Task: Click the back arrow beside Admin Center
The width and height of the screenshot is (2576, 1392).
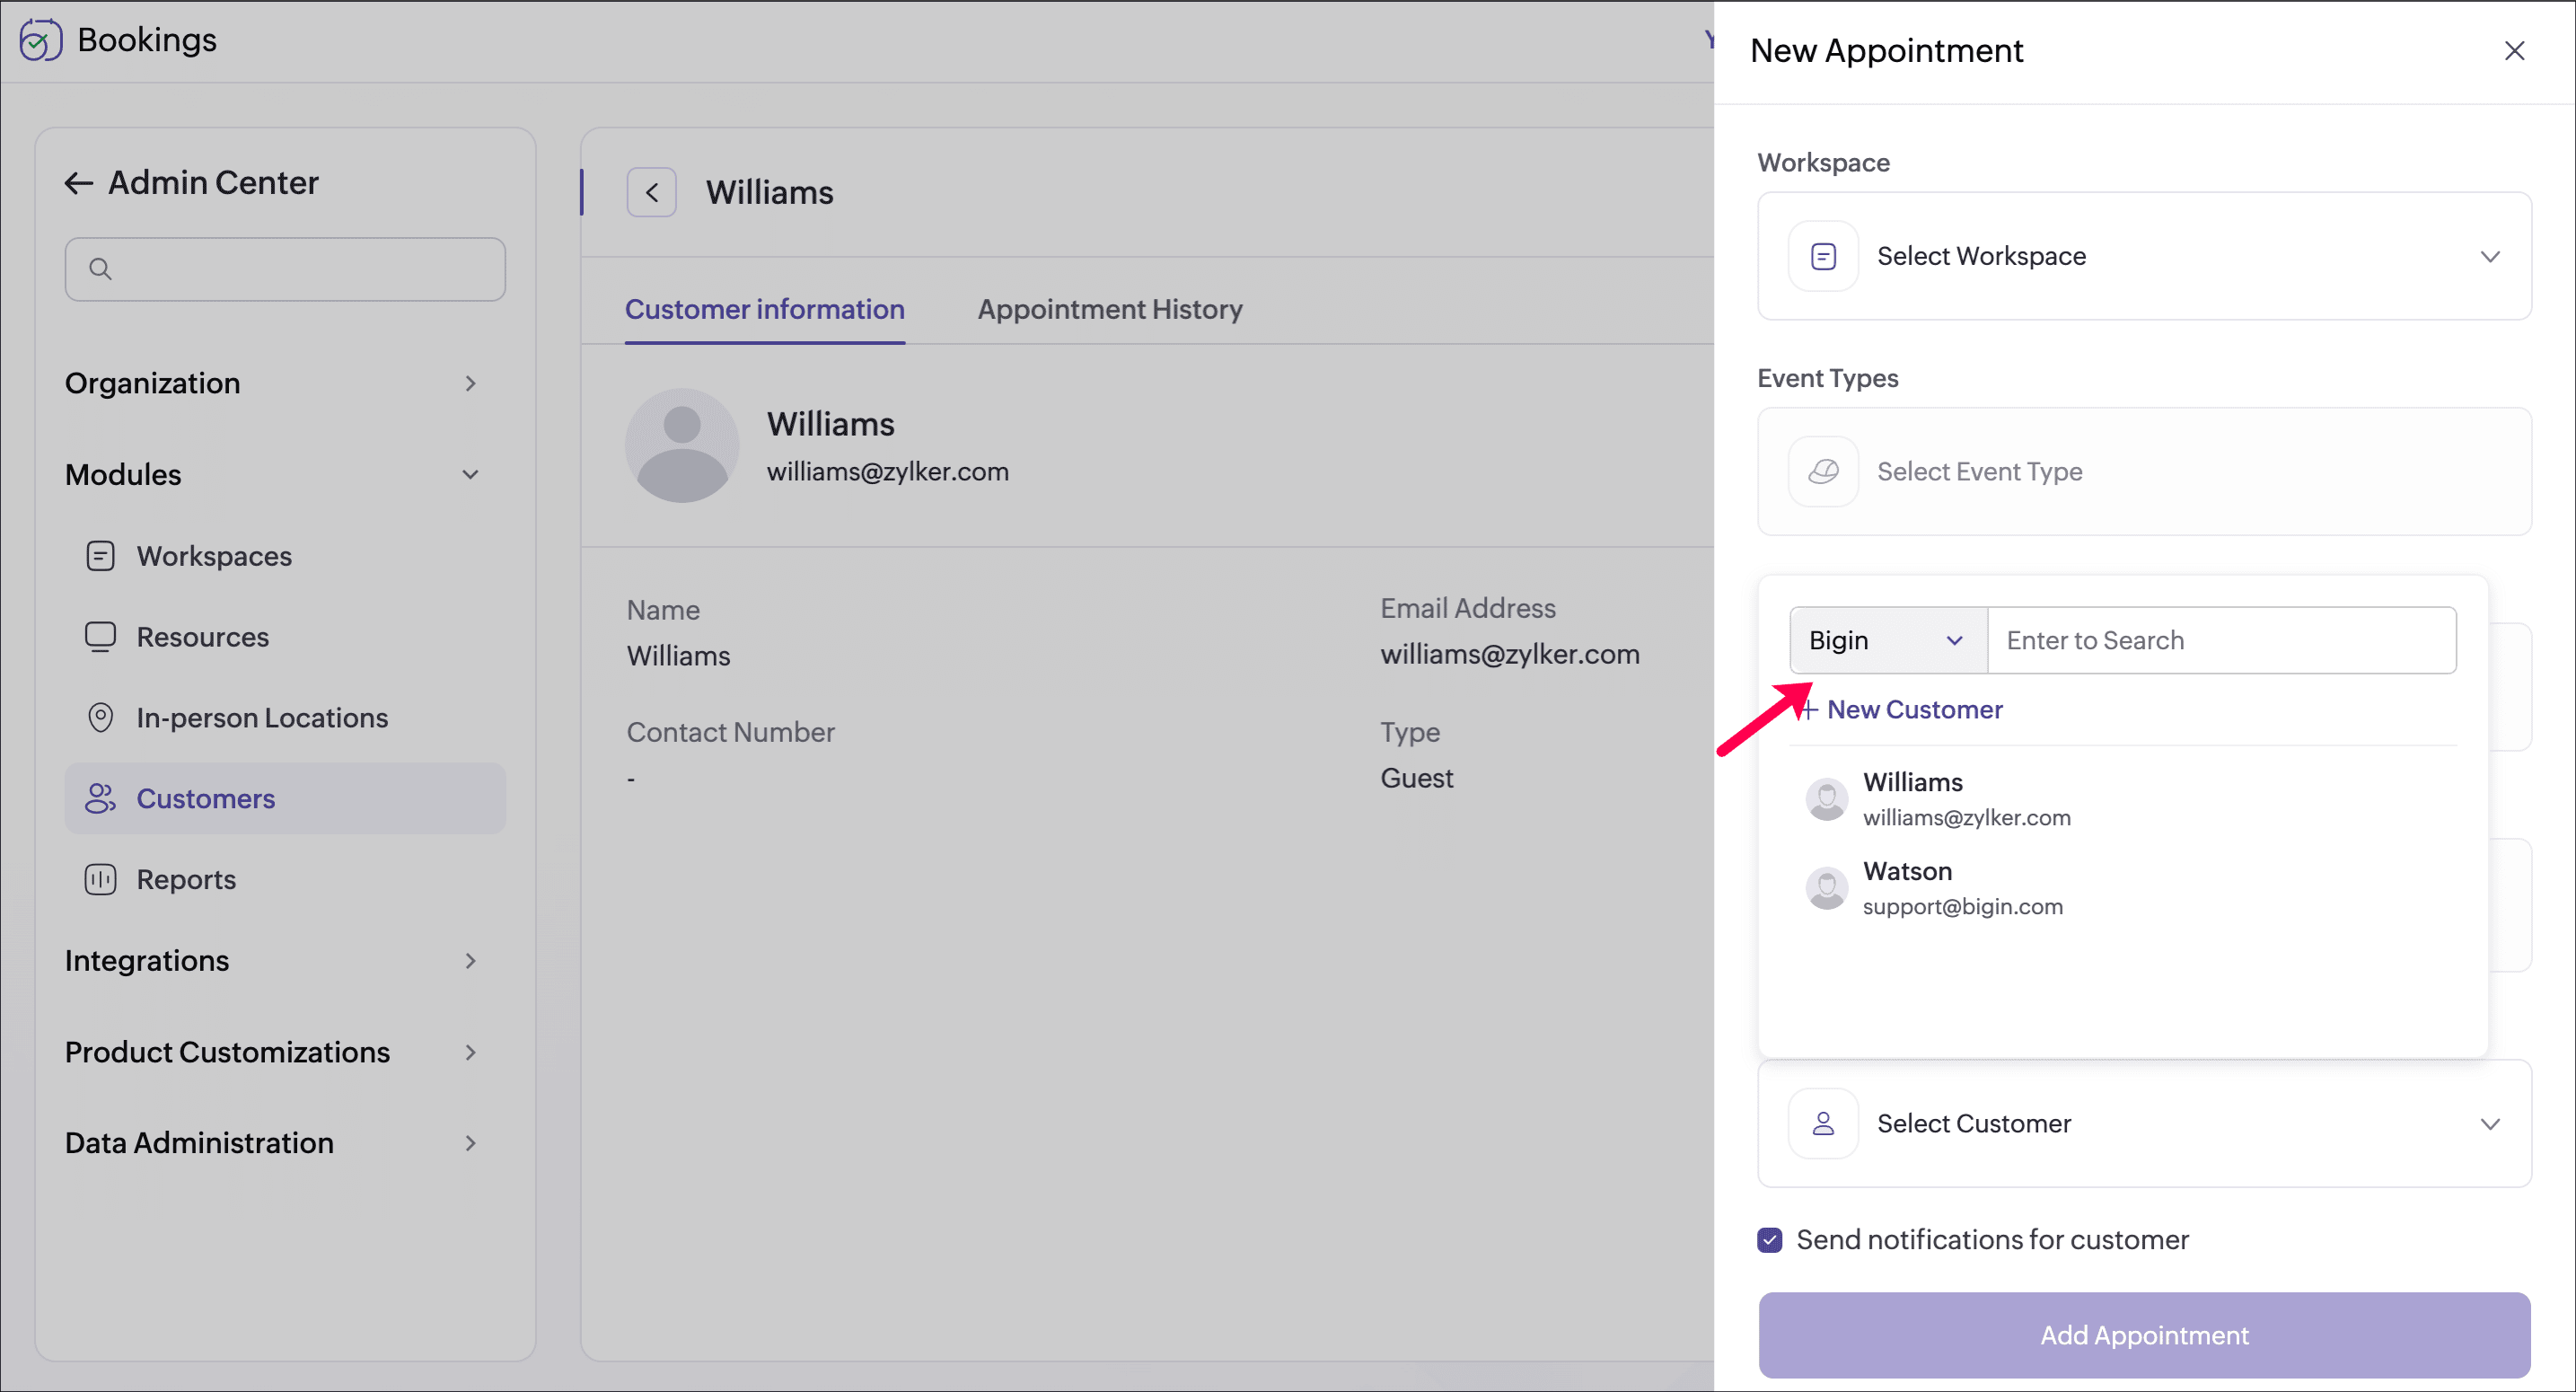Action: click(x=78, y=183)
